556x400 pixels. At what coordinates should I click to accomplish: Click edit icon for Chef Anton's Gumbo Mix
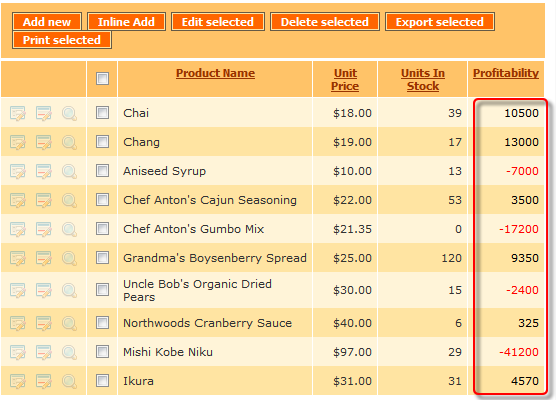tap(18, 229)
